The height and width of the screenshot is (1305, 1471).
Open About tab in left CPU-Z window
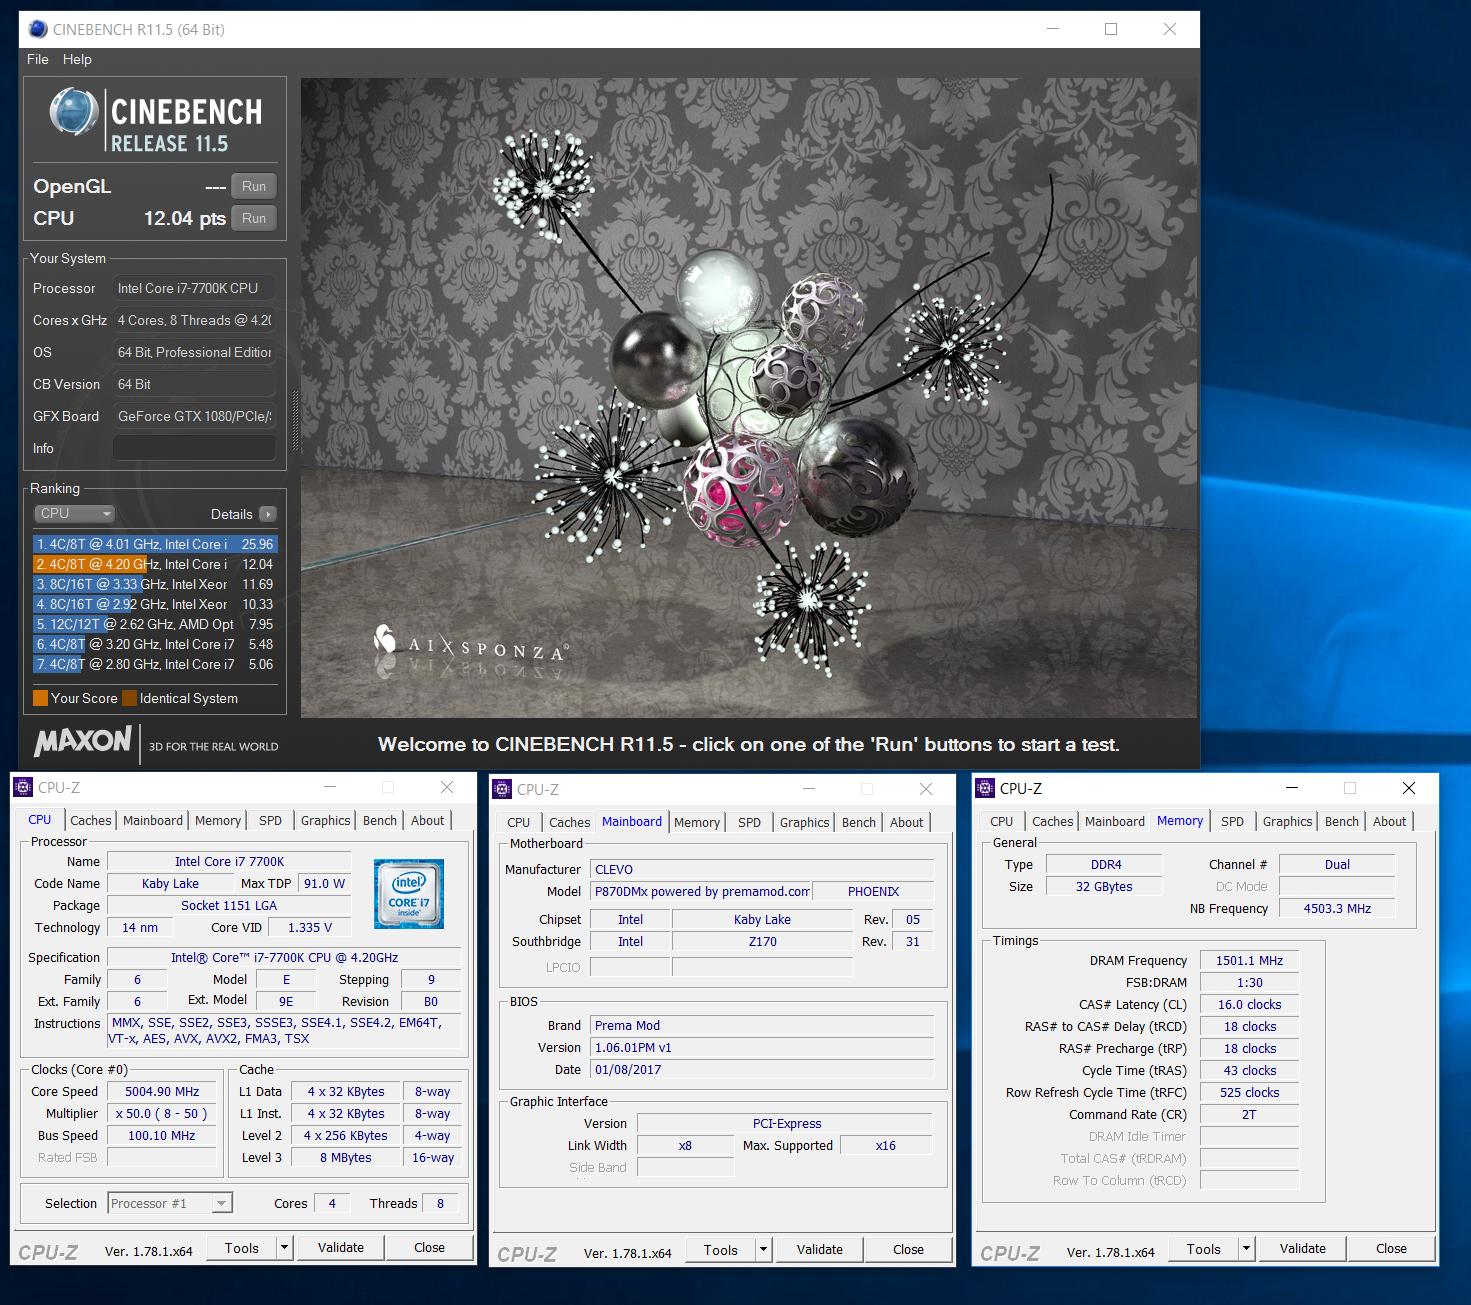pyautogui.click(x=428, y=820)
